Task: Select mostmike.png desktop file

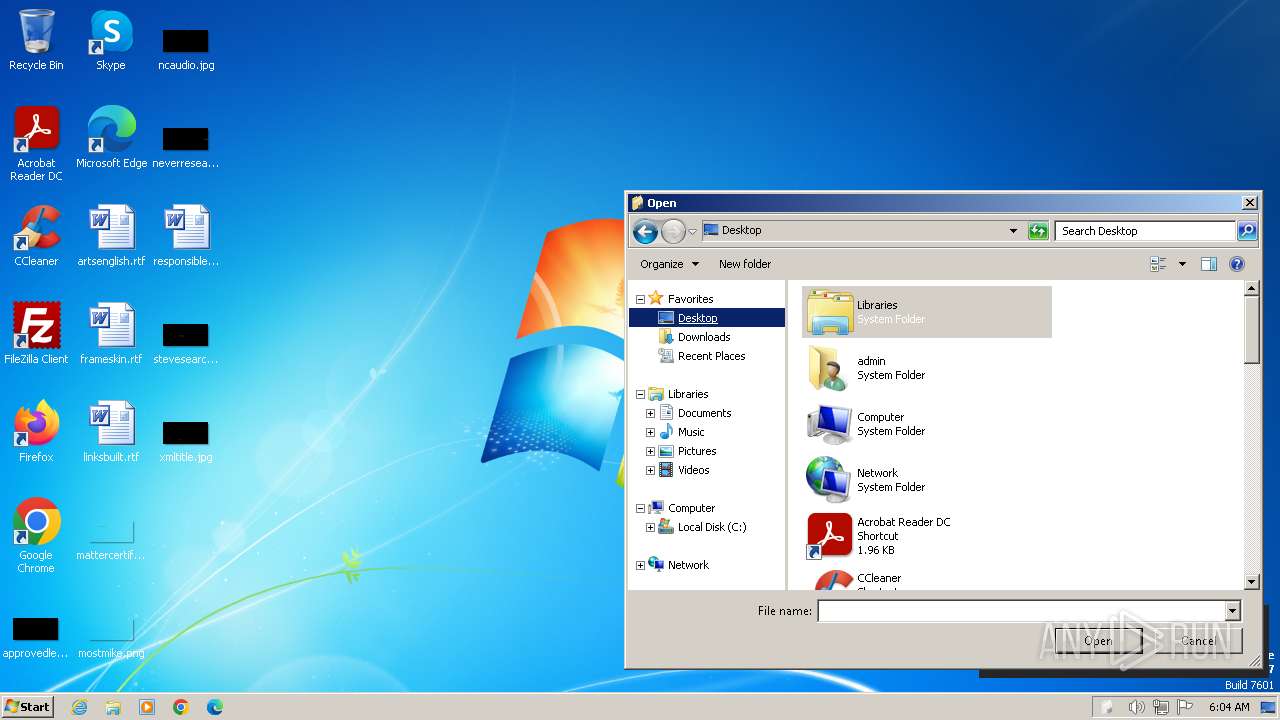Action: tap(111, 638)
